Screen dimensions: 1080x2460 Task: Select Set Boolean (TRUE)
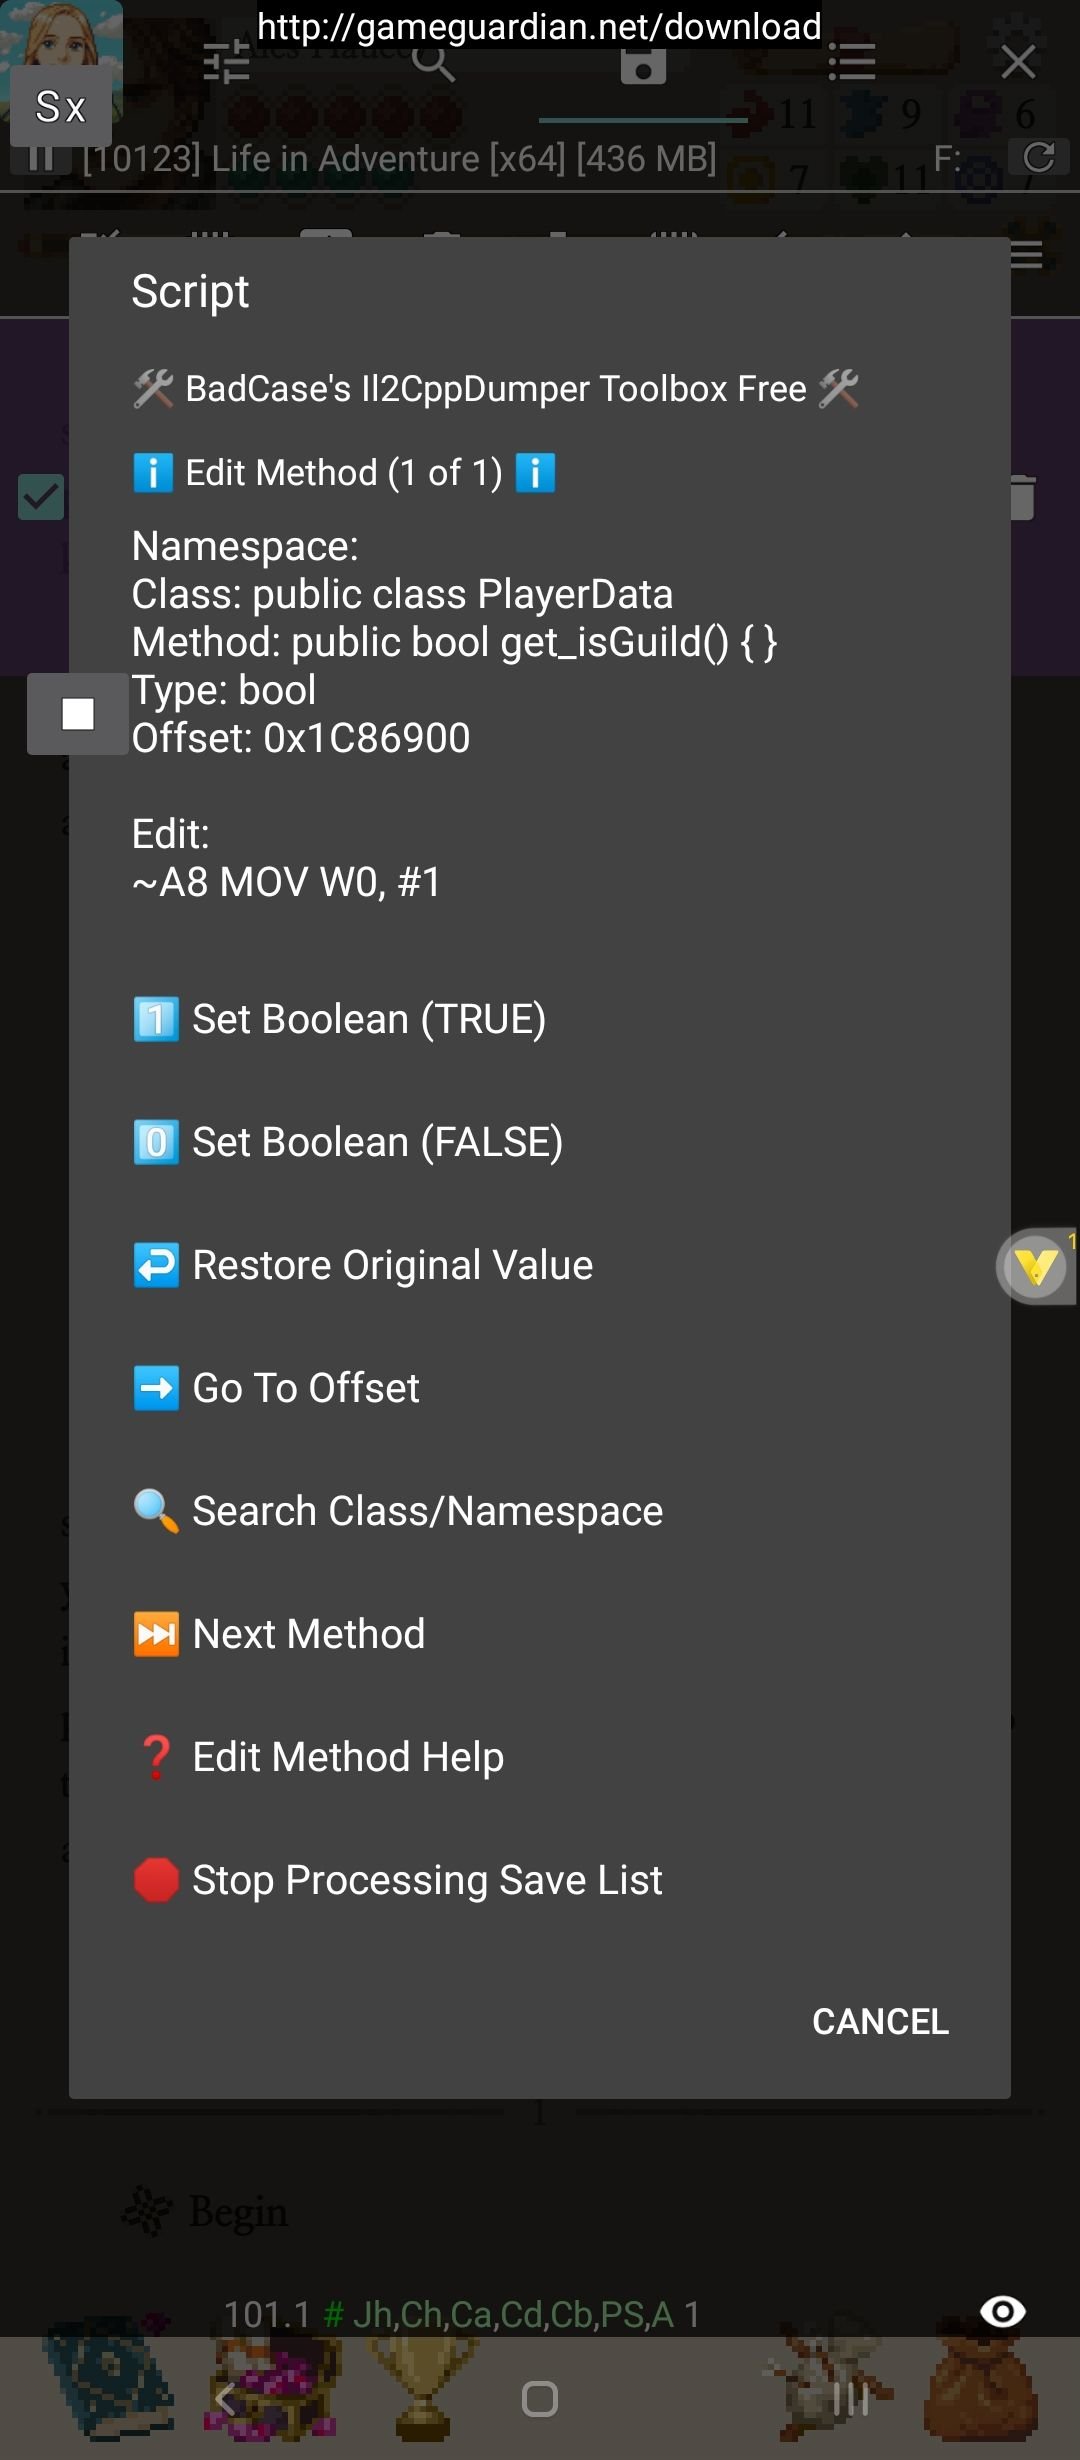click(368, 1019)
